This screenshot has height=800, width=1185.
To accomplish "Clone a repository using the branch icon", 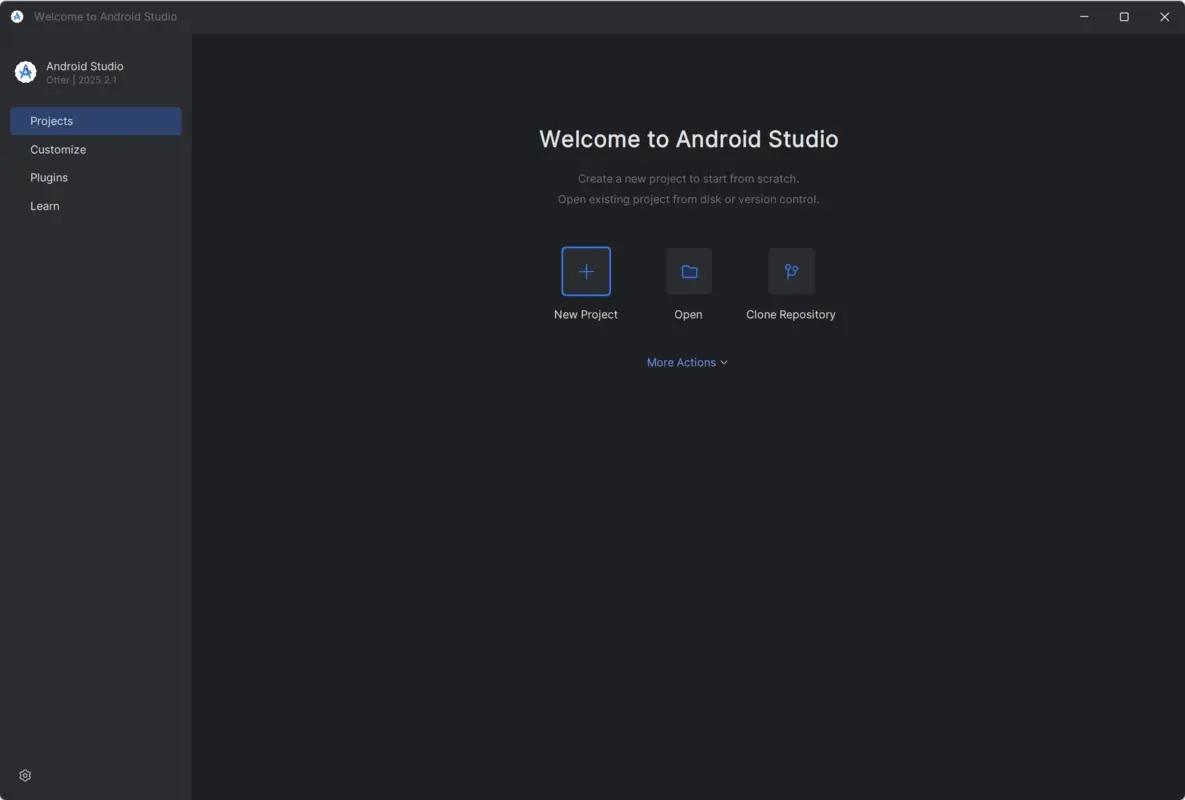I will 791,271.
